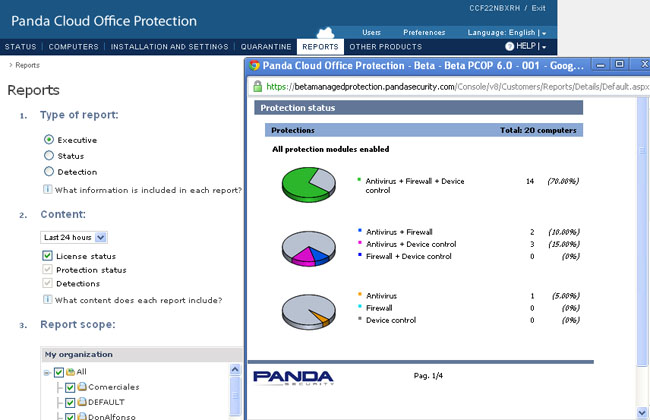Click the organization tree scroll up arrow

pyautogui.click(x=235, y=369)
